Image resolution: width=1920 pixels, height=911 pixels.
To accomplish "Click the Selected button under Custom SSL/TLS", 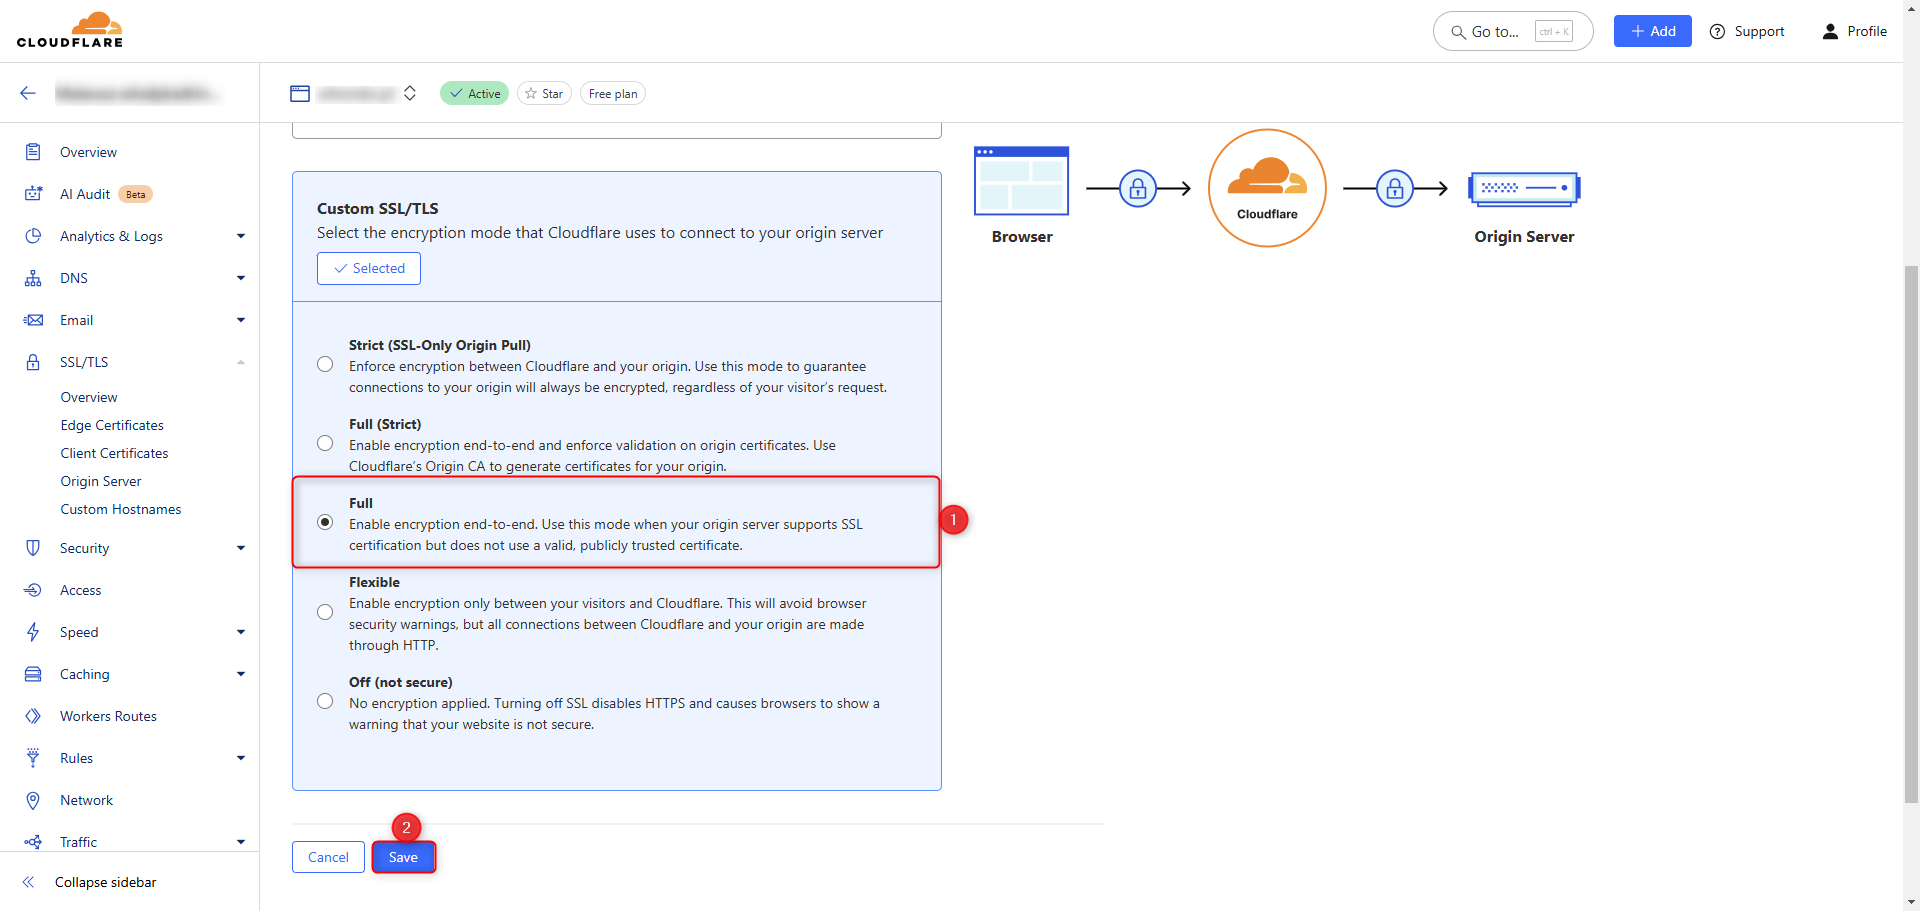I will pyautogui.click(x=369, y=268).
